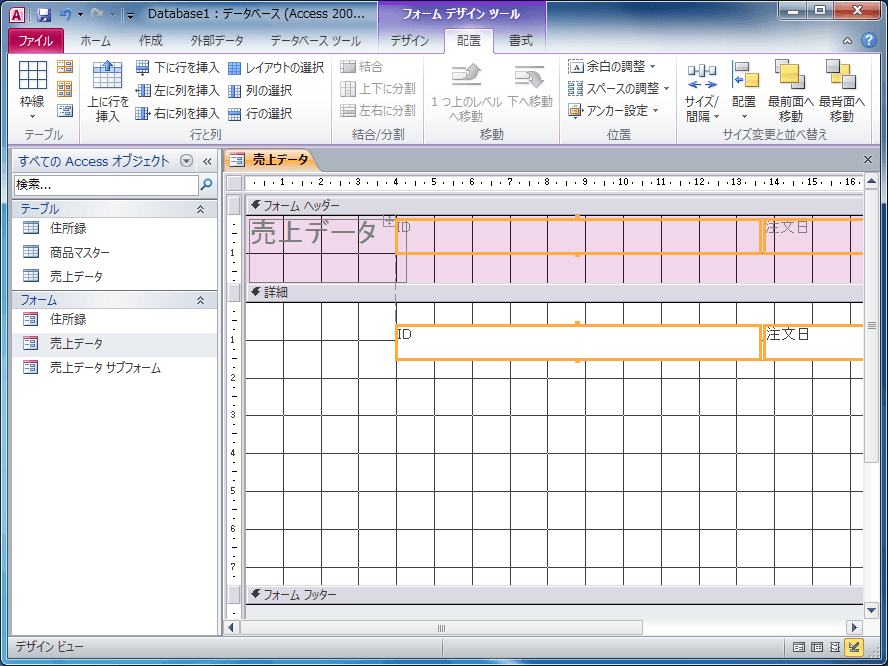Switch to Datasheet view in status bar
888x666 pixels.
(x=817, y=647)
